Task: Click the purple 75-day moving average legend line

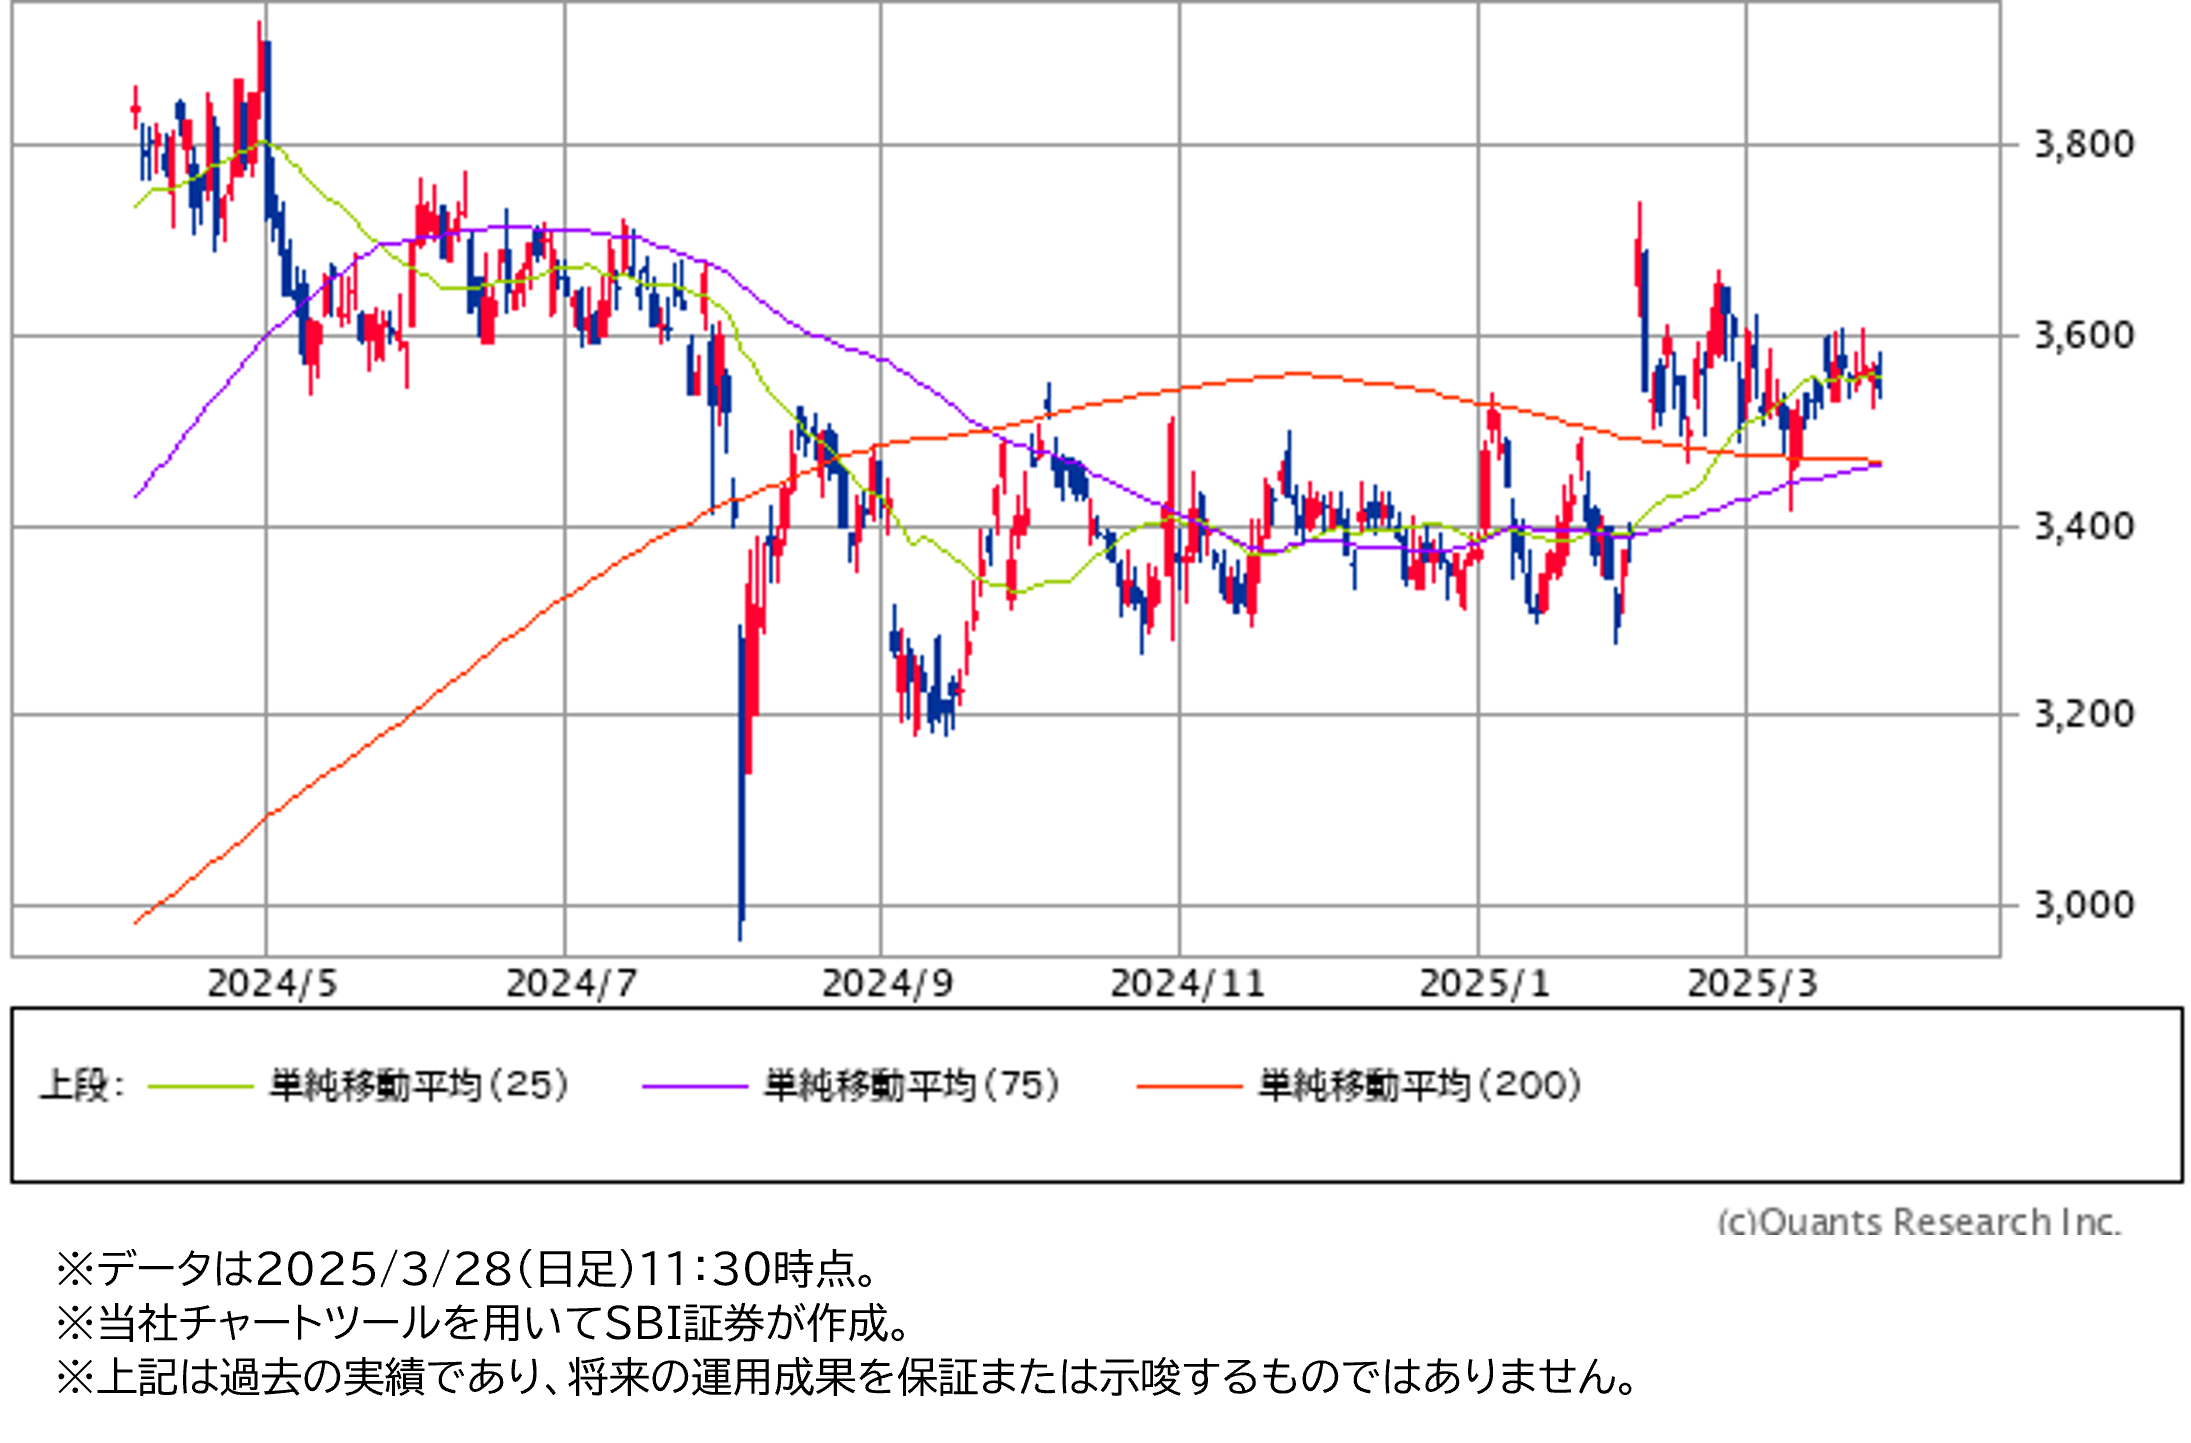Action: coord(694,1086)
